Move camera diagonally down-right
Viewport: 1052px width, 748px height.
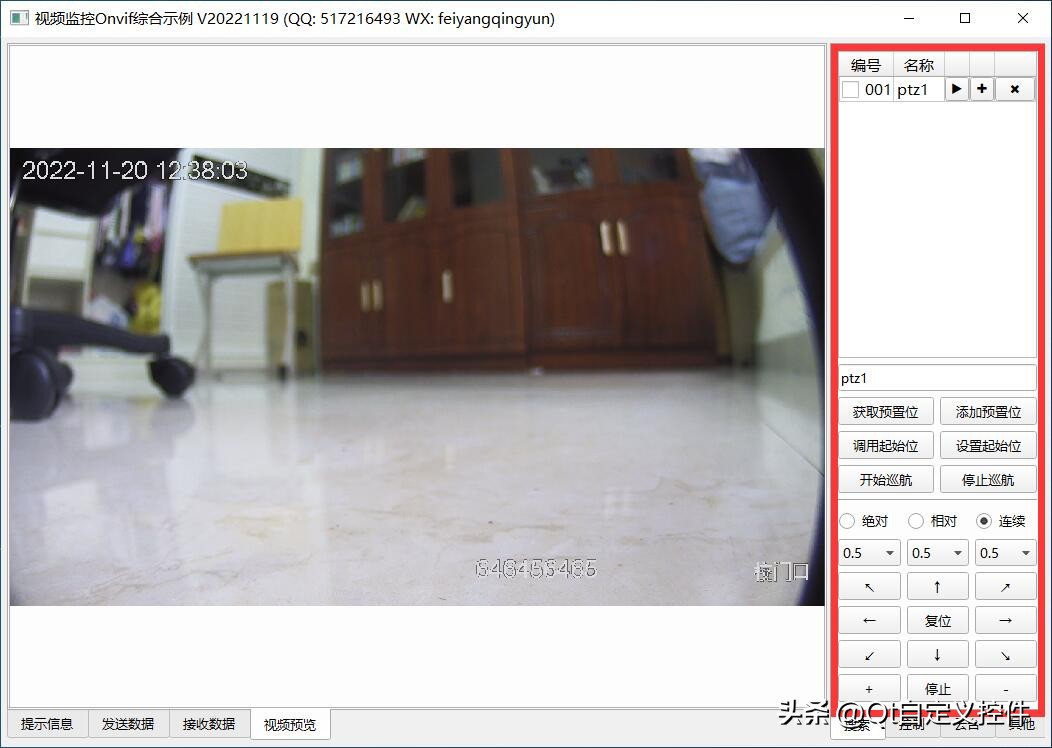[1005, 654]
